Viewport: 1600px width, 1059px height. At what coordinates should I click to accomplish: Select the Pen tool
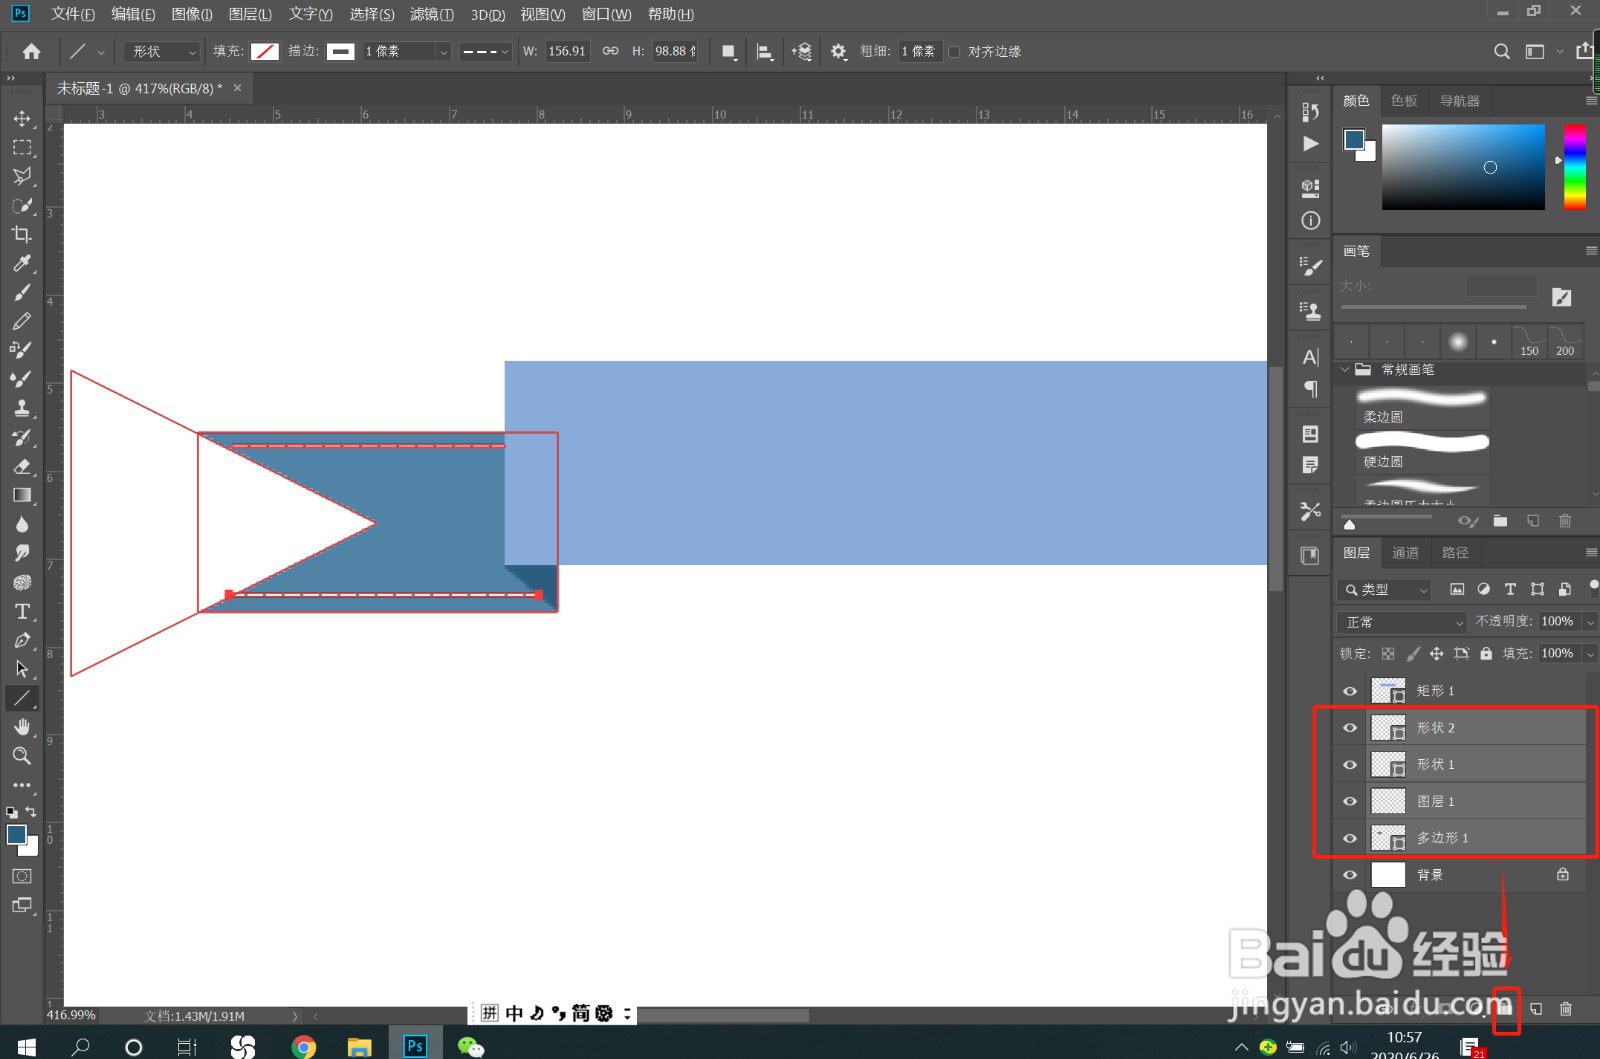[21, 640]
